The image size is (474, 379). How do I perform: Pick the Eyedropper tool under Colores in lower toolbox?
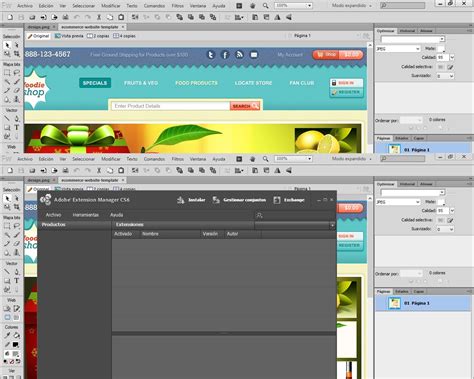tap(7, 335)
